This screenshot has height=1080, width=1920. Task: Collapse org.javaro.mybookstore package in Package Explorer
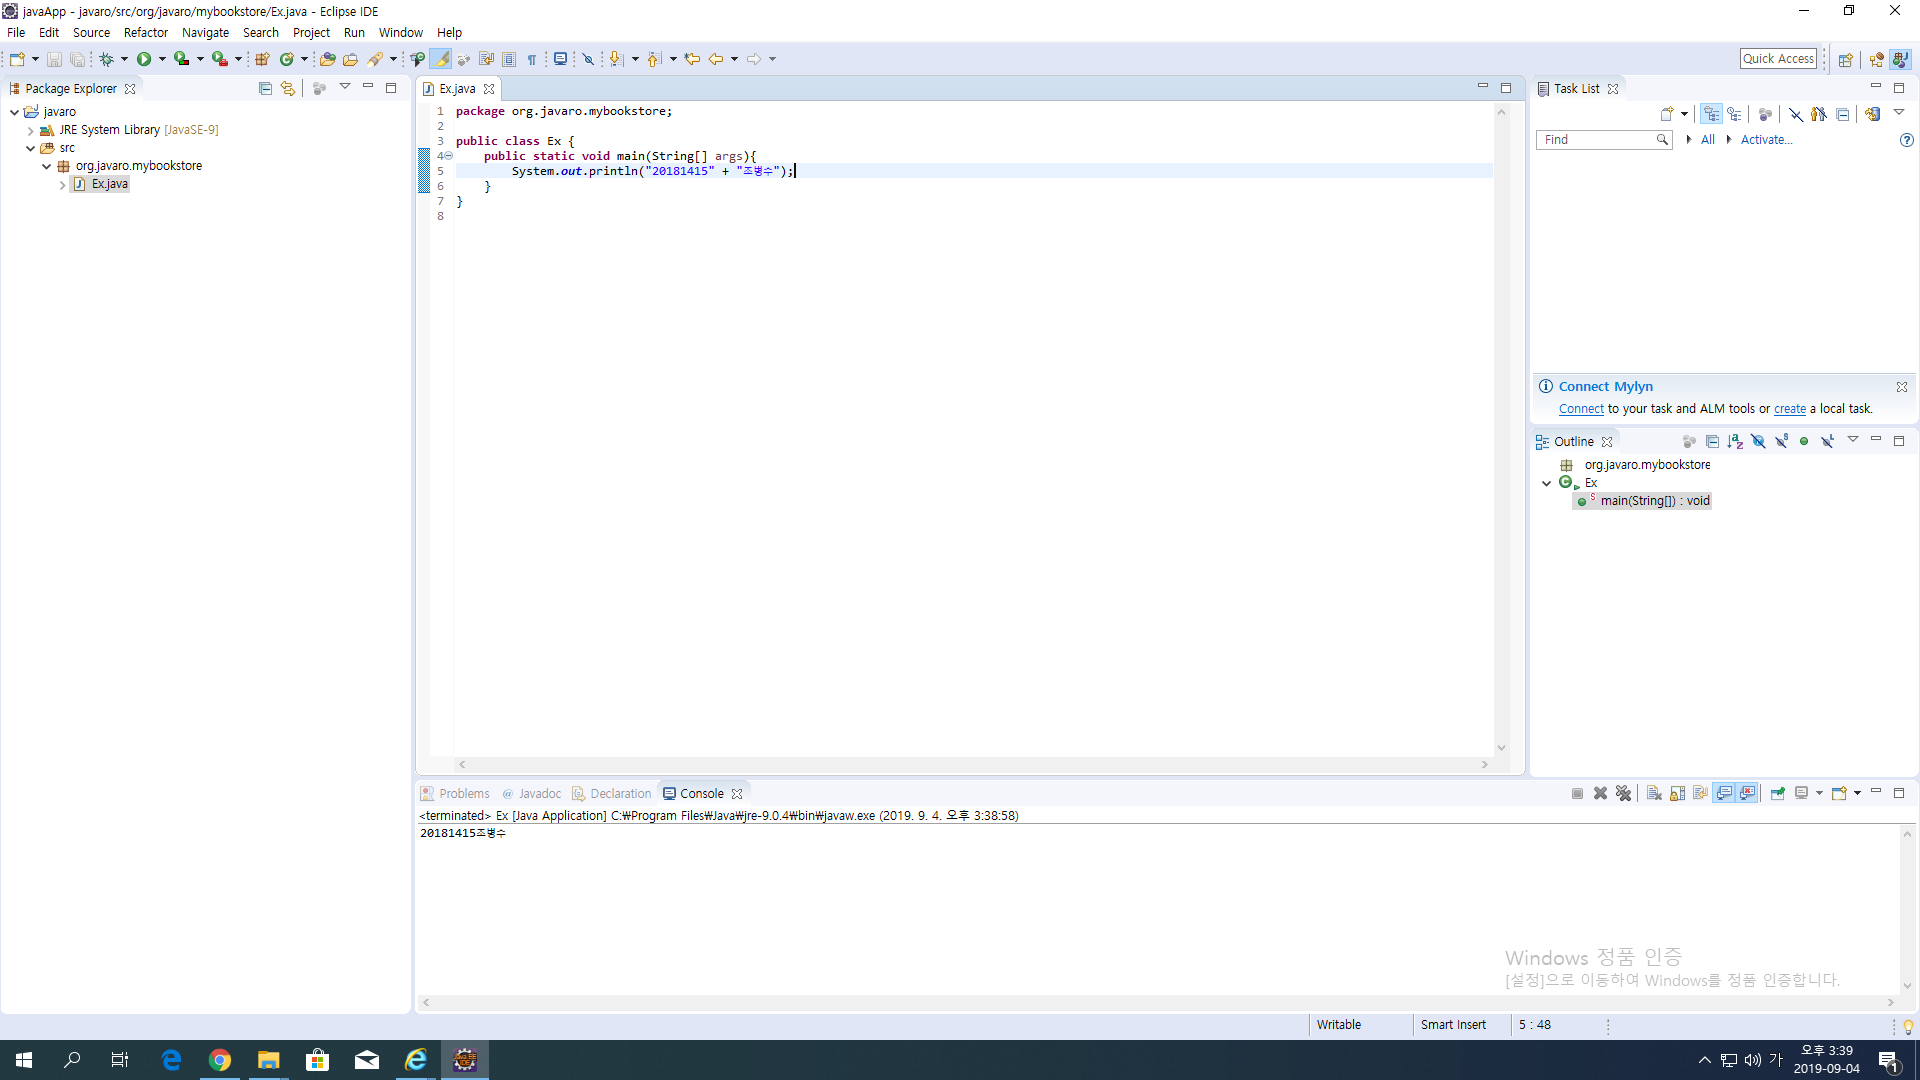pyautogui.click(x=47, y=166)
